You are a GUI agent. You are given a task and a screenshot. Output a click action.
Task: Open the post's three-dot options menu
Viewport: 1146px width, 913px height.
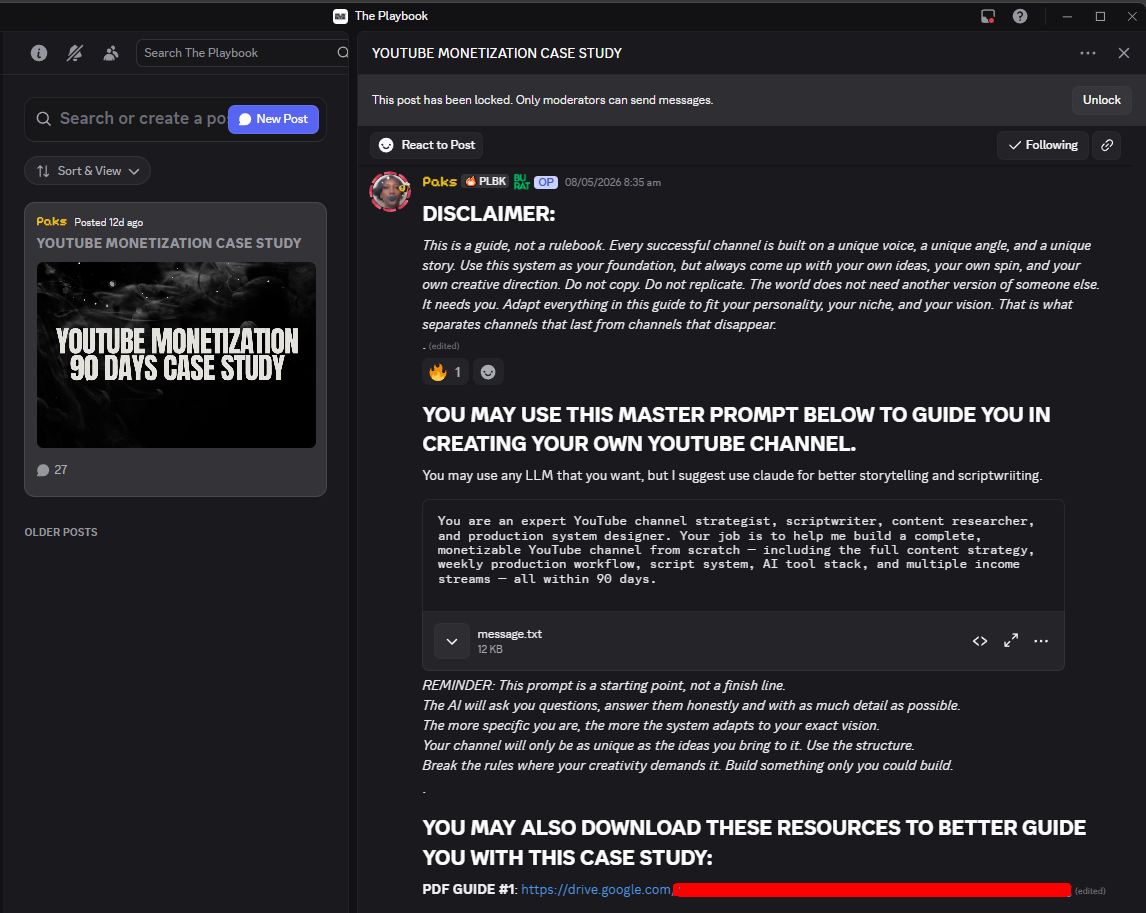point(1088,53)
